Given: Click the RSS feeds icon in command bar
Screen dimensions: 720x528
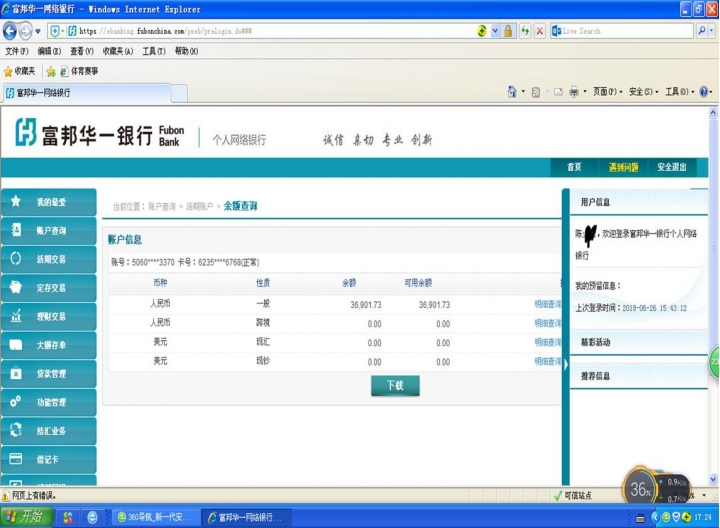Looking at the screenshot, I should pyautogui.click(x=535, y=92).
